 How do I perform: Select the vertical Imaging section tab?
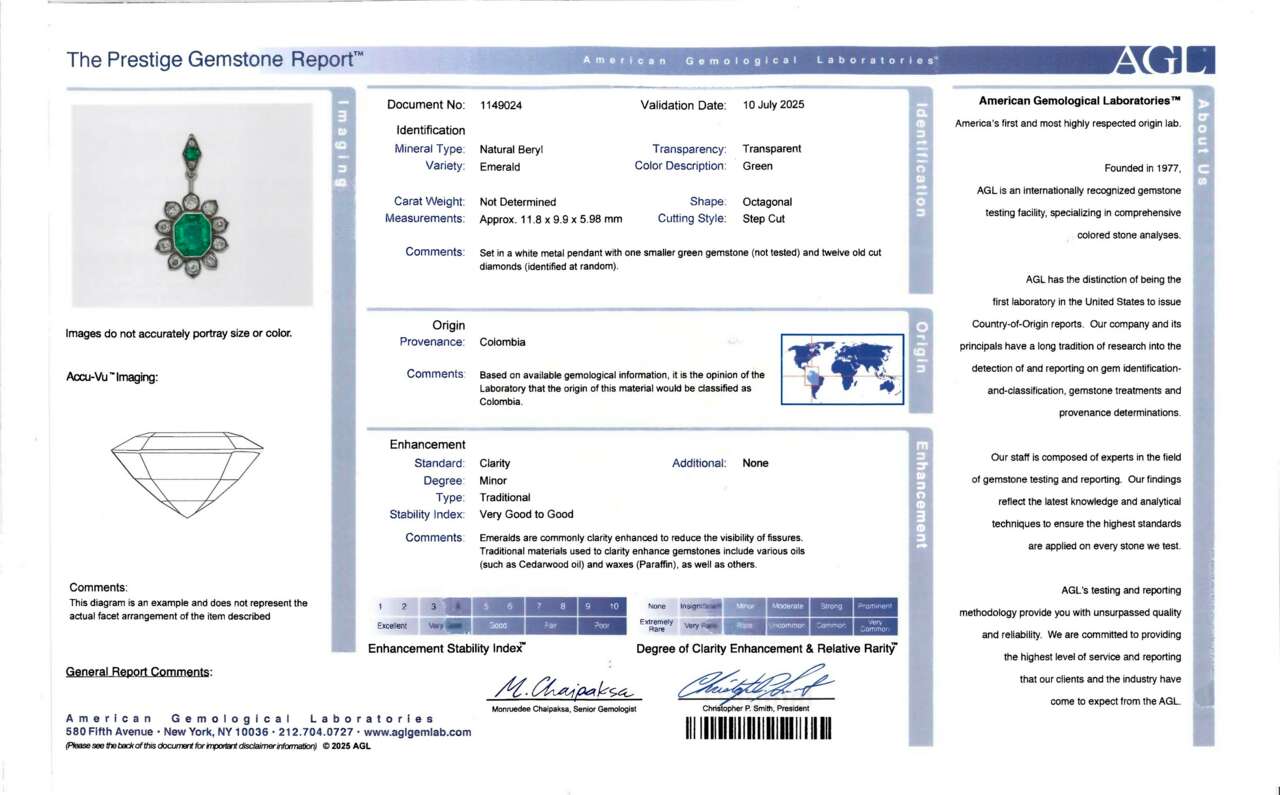[x=342, y=145]
